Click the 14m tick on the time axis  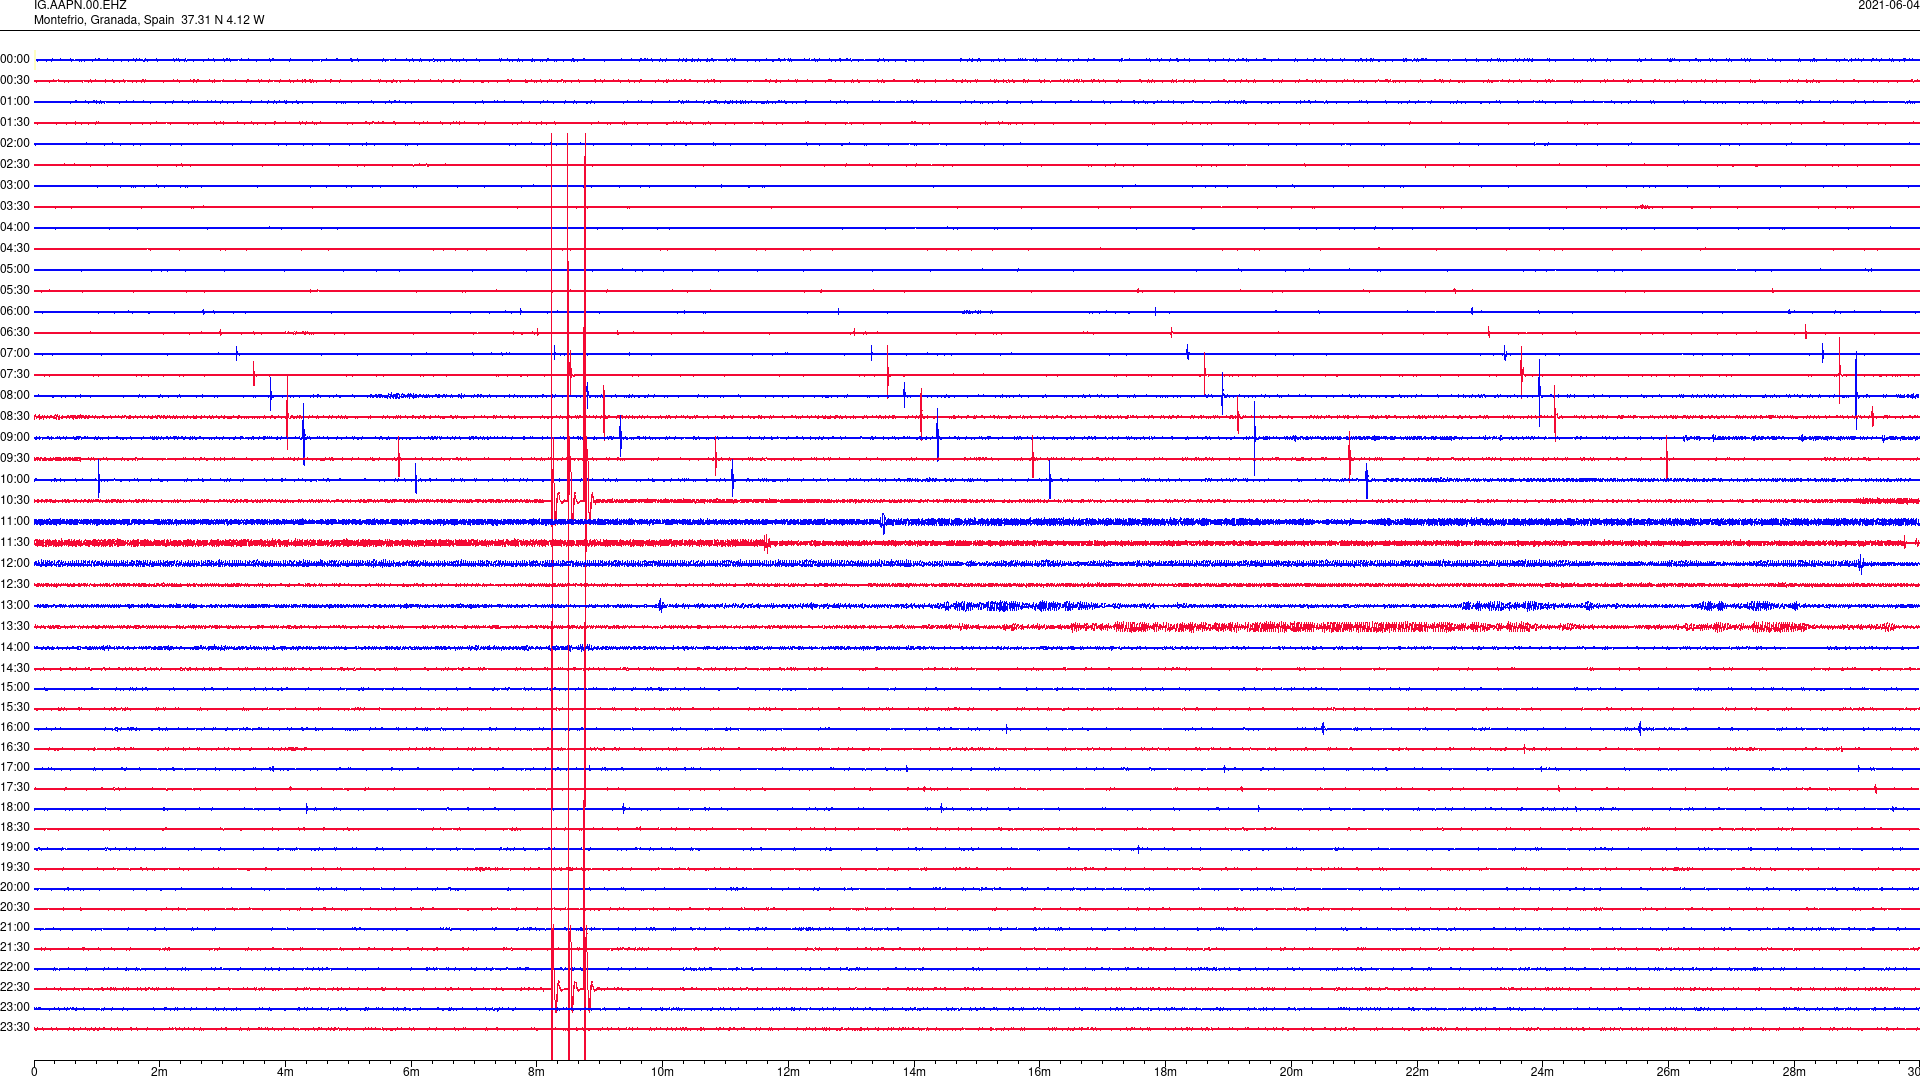click(914, 1072)
